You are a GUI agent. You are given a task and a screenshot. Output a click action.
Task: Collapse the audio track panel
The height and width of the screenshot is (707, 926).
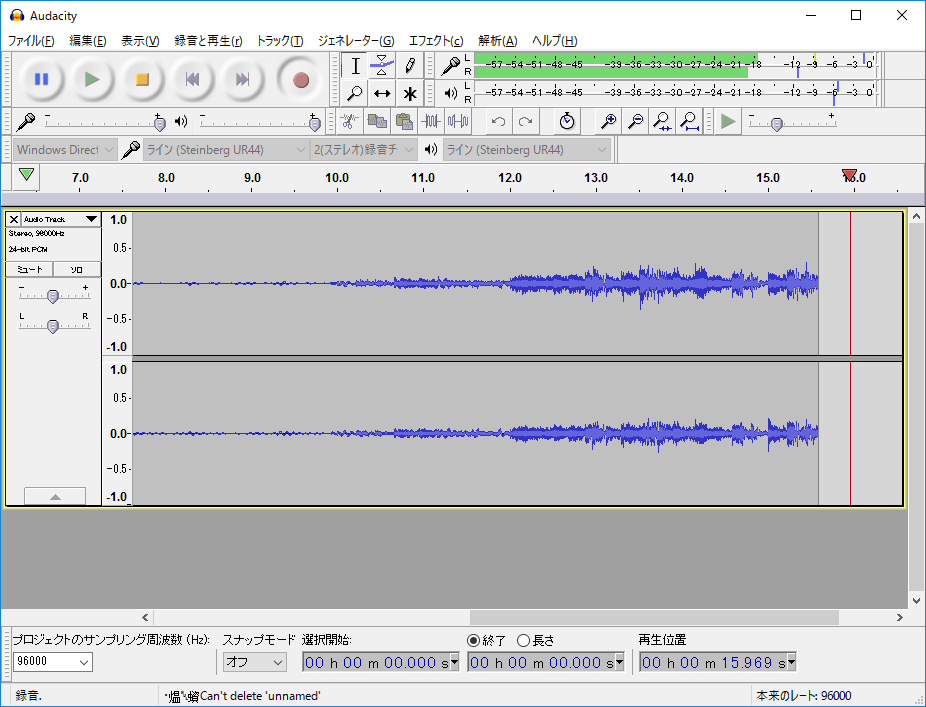point(55,496)
